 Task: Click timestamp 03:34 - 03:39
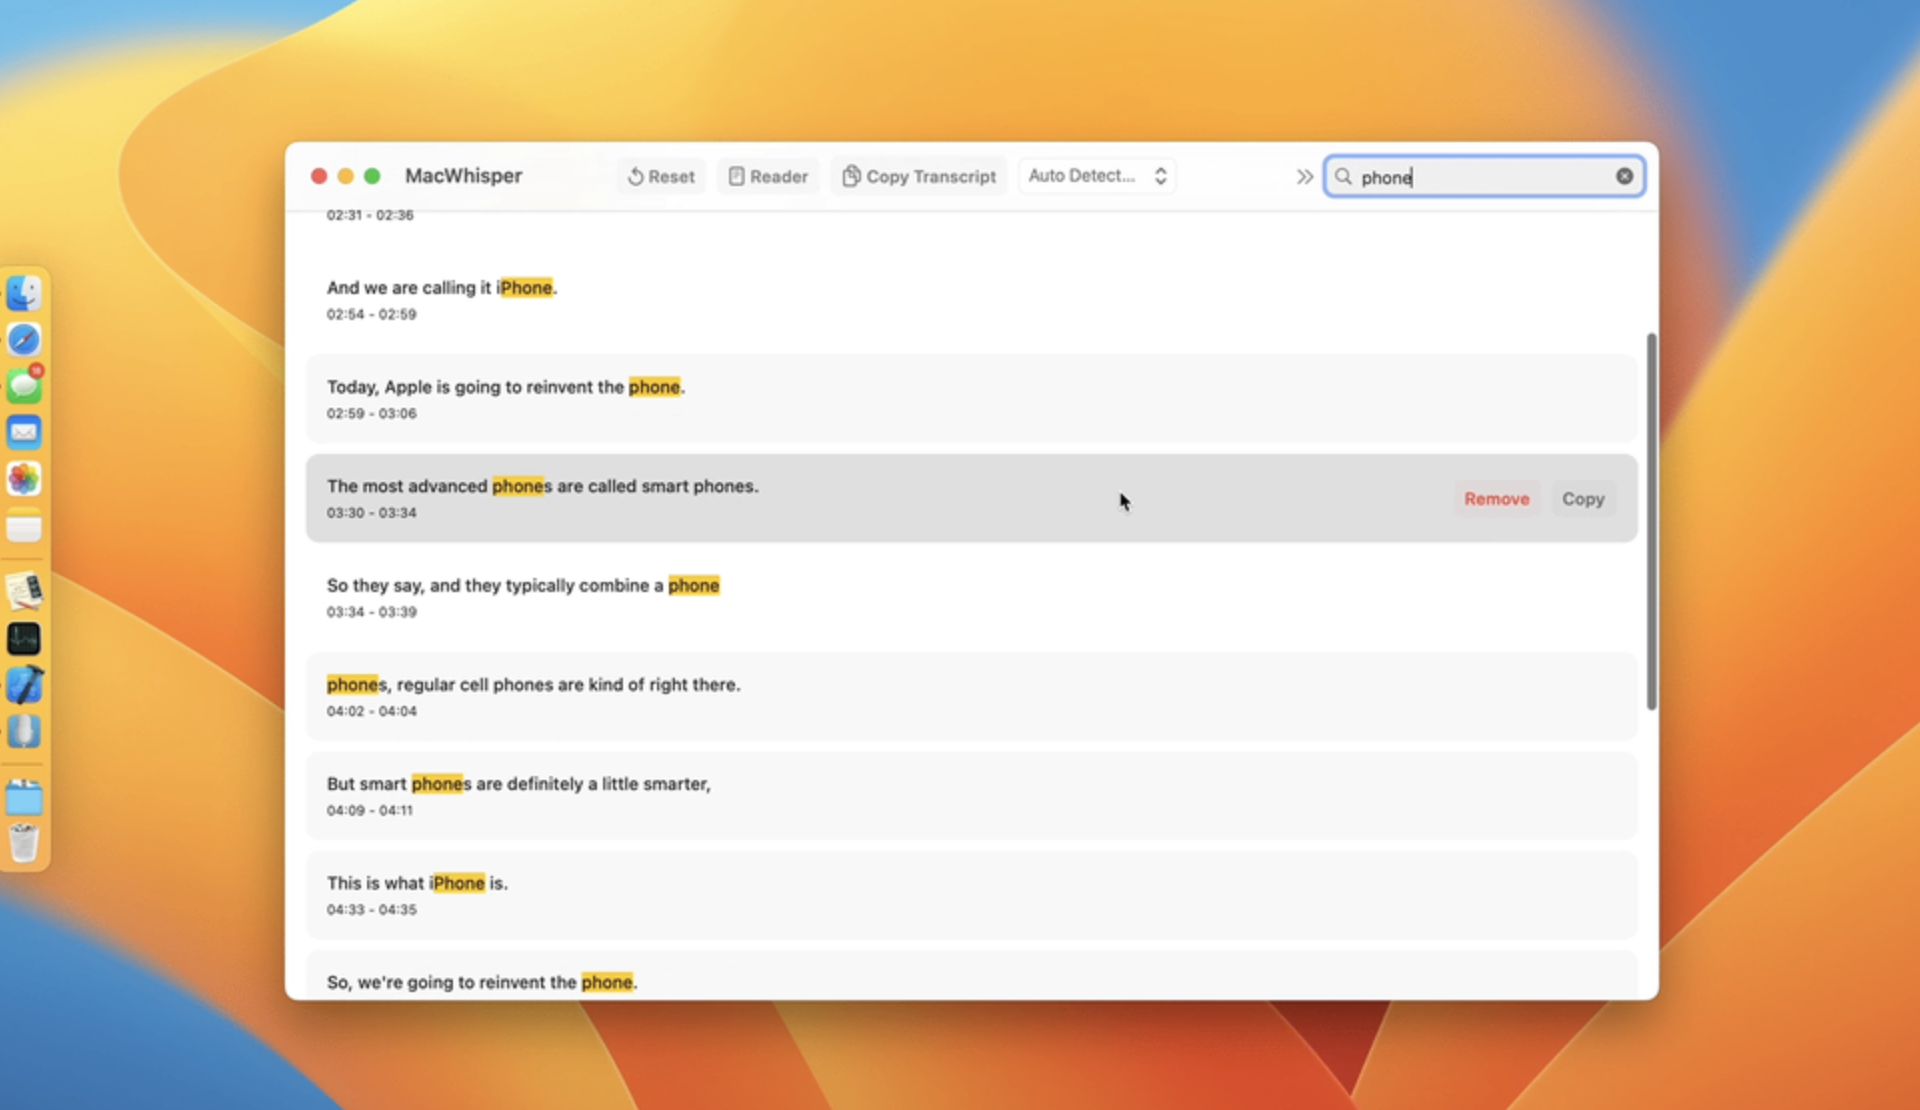coord(371,611)
